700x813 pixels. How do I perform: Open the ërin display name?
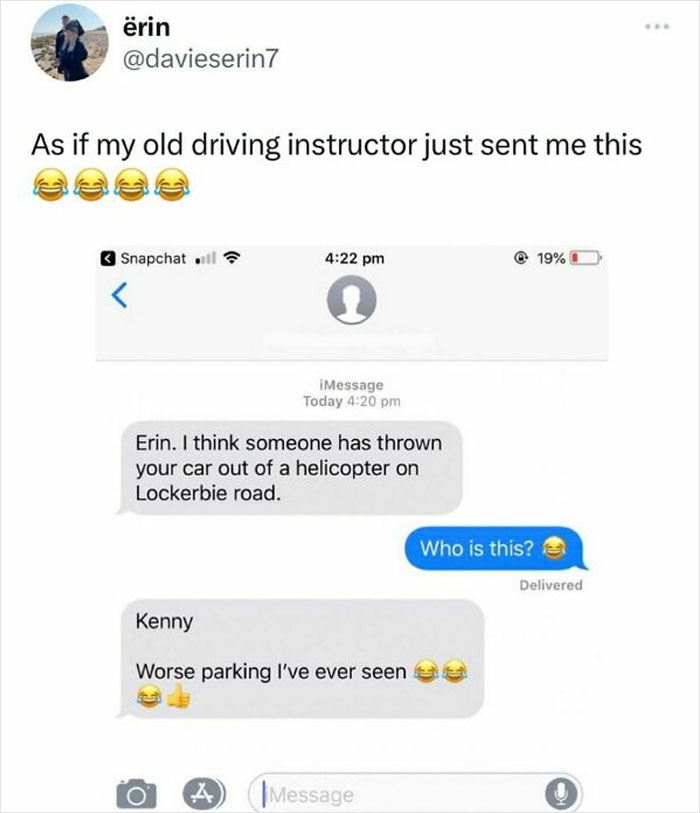point(146,27)
